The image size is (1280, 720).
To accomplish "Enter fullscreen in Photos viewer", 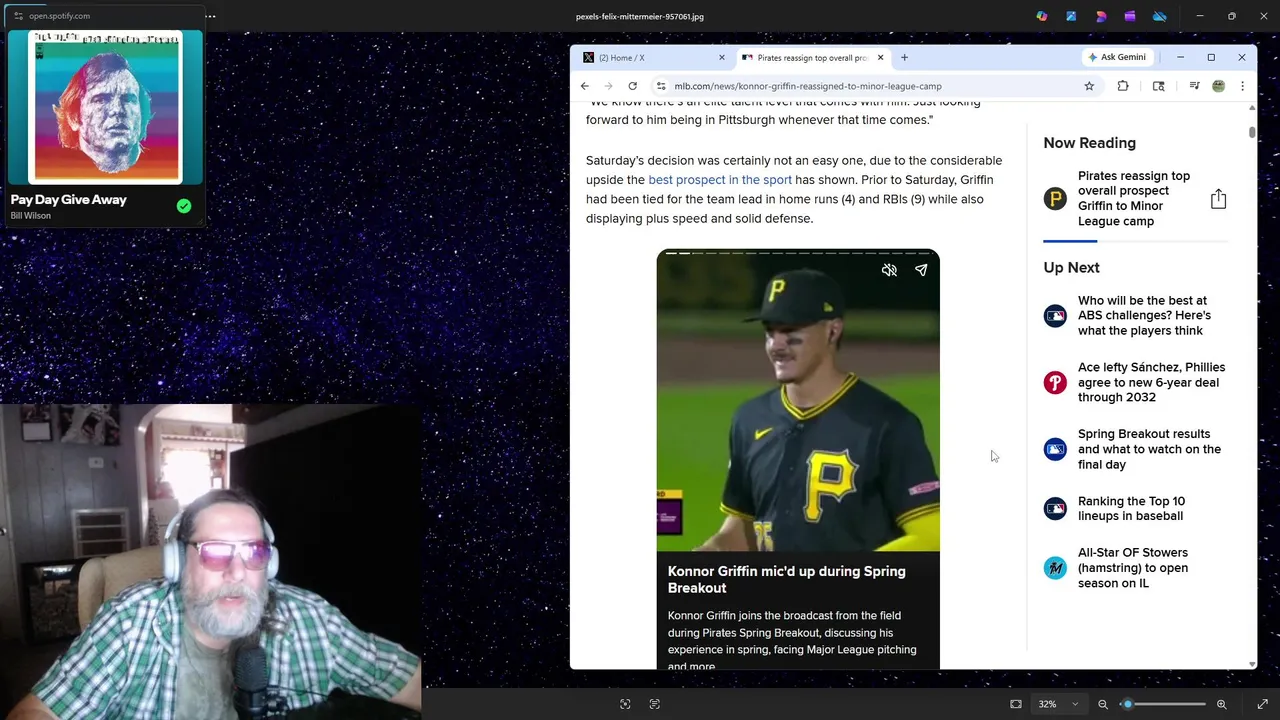I will point(1262,704).
